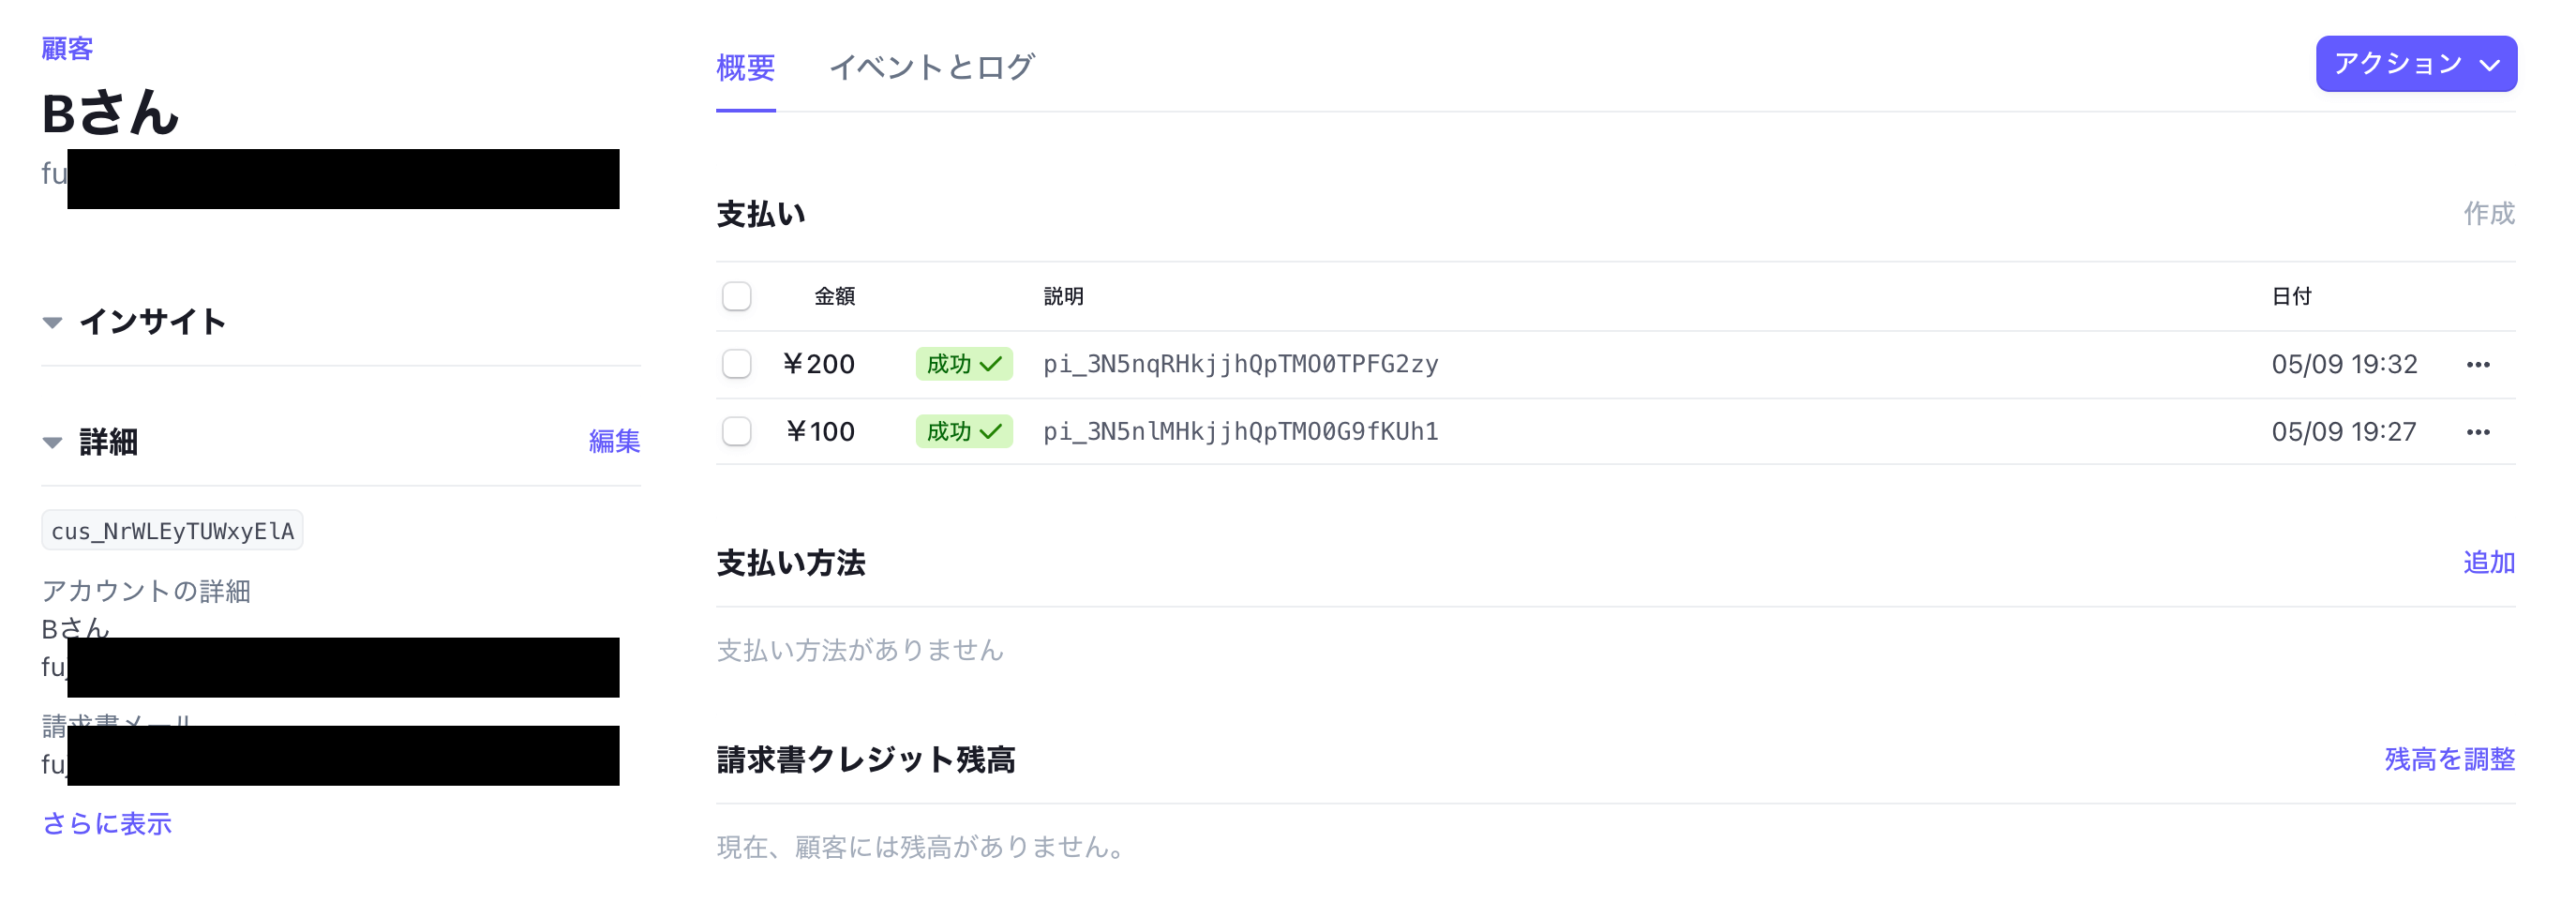Open payment pi_3N5nqRHkjjhQpTMO0TPFG2zy
Image resolution: width=2576 pixels, height=902 pixels.
1240,364
